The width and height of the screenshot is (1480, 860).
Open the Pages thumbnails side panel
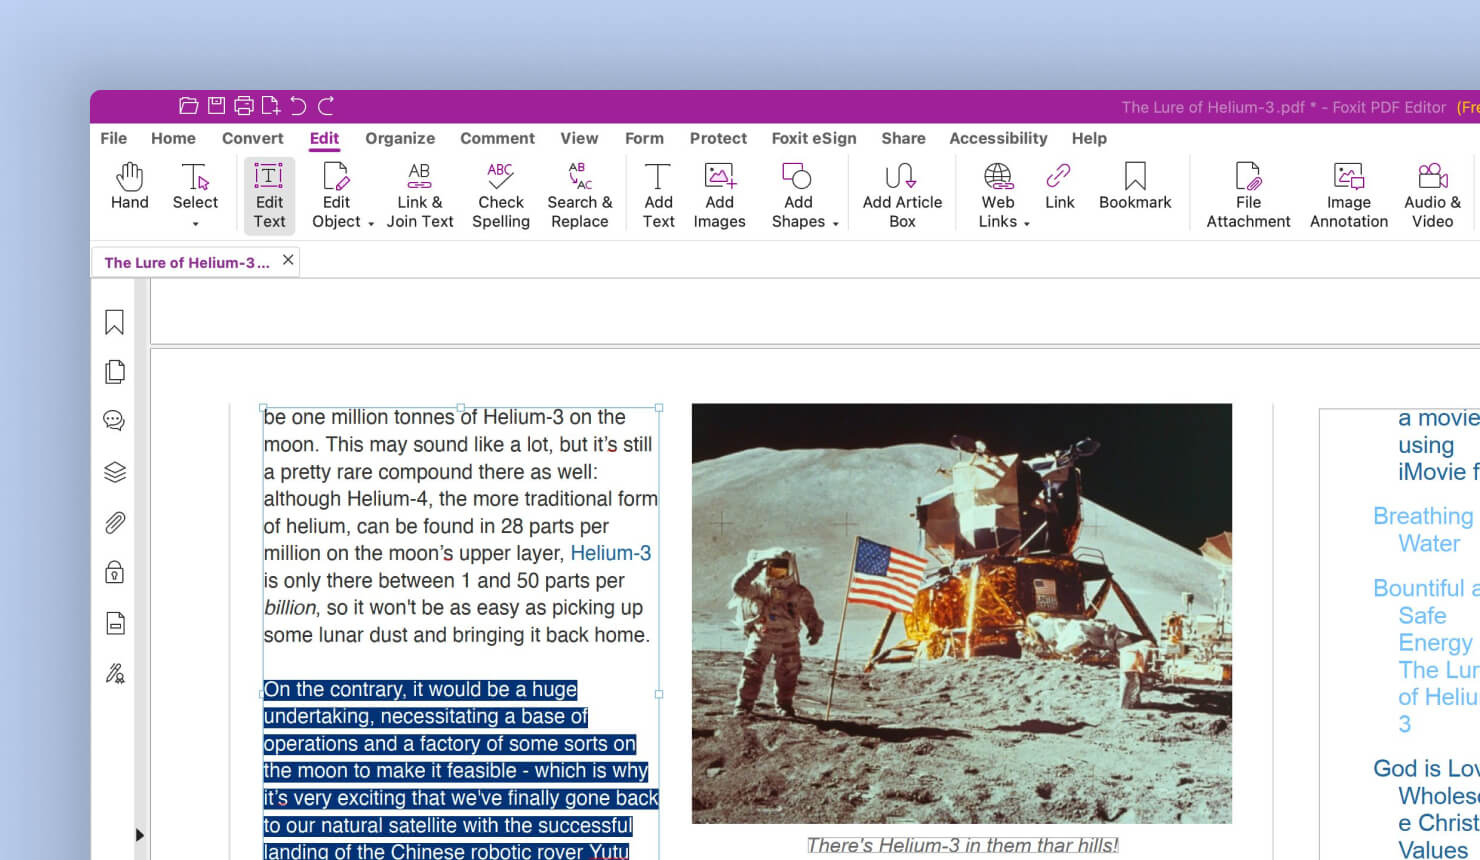click(115, 372)
